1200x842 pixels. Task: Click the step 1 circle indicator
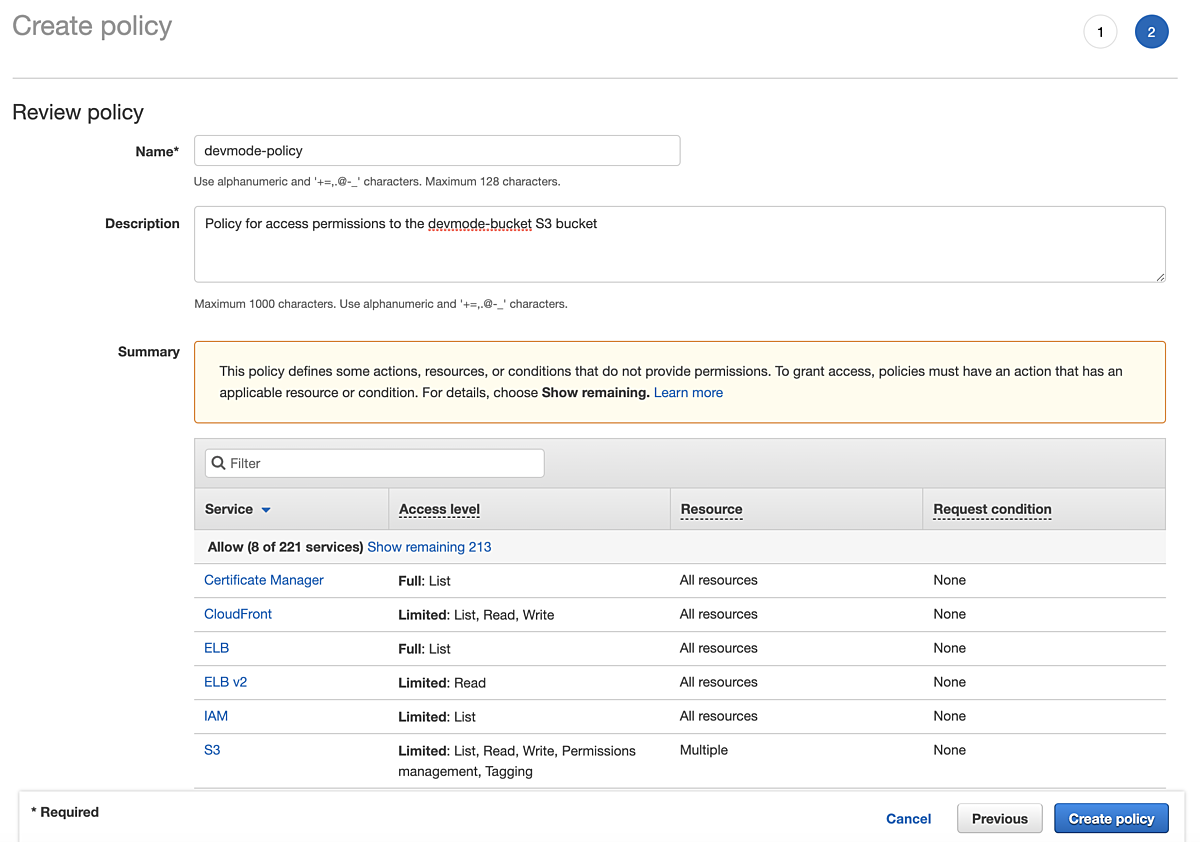1100,31
